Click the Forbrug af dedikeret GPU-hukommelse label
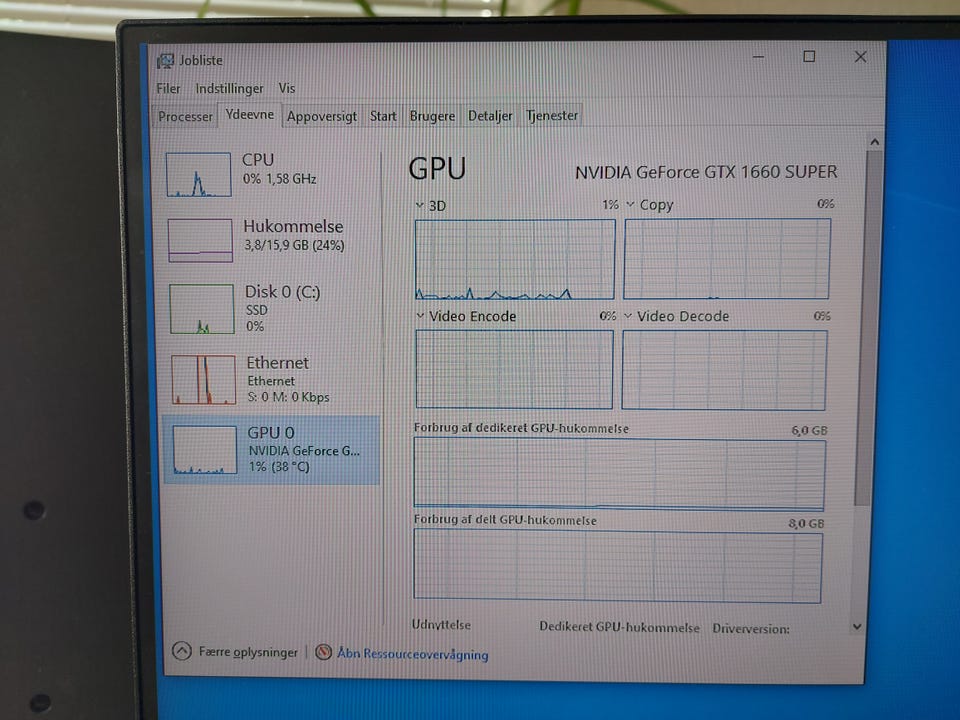The height and width of the screenshot is (720, 960). [521, 428]
